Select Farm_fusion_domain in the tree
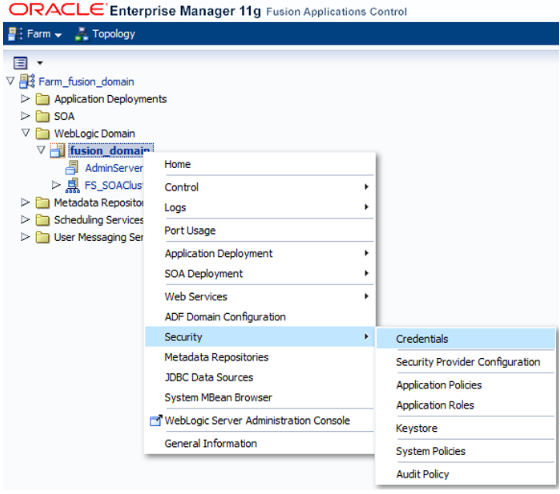Image resolution: width=560 pixels, height=494 pixels. [86, 82]
